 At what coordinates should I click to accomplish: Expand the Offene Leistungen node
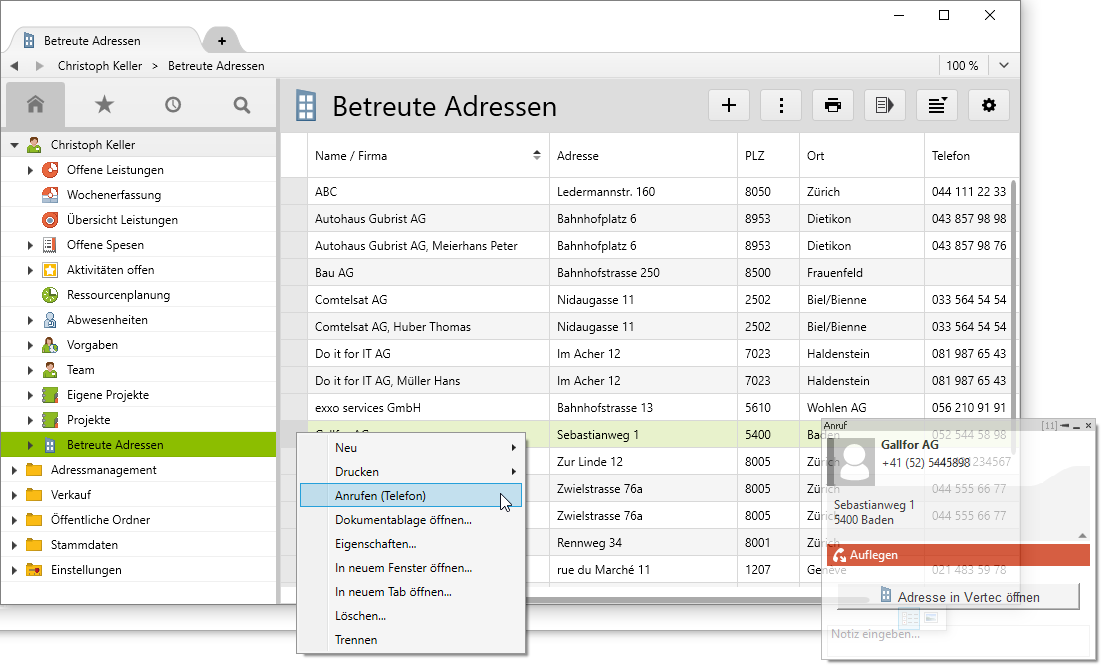click(31, 170)
